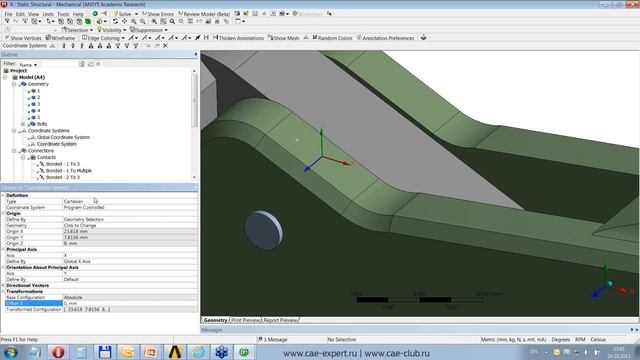Click the Type value Cartesian

(129, 201)
